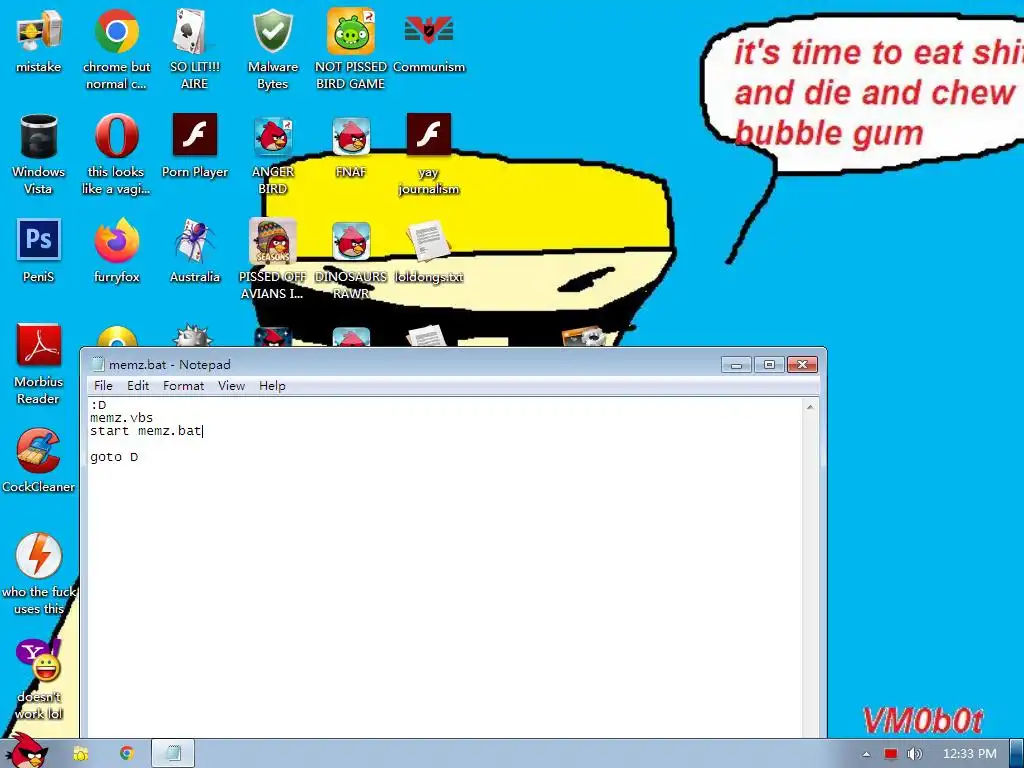Click the Show Desktop strip
Image resolution: width=1024 pixels, height=768 pixels.
1017,754
